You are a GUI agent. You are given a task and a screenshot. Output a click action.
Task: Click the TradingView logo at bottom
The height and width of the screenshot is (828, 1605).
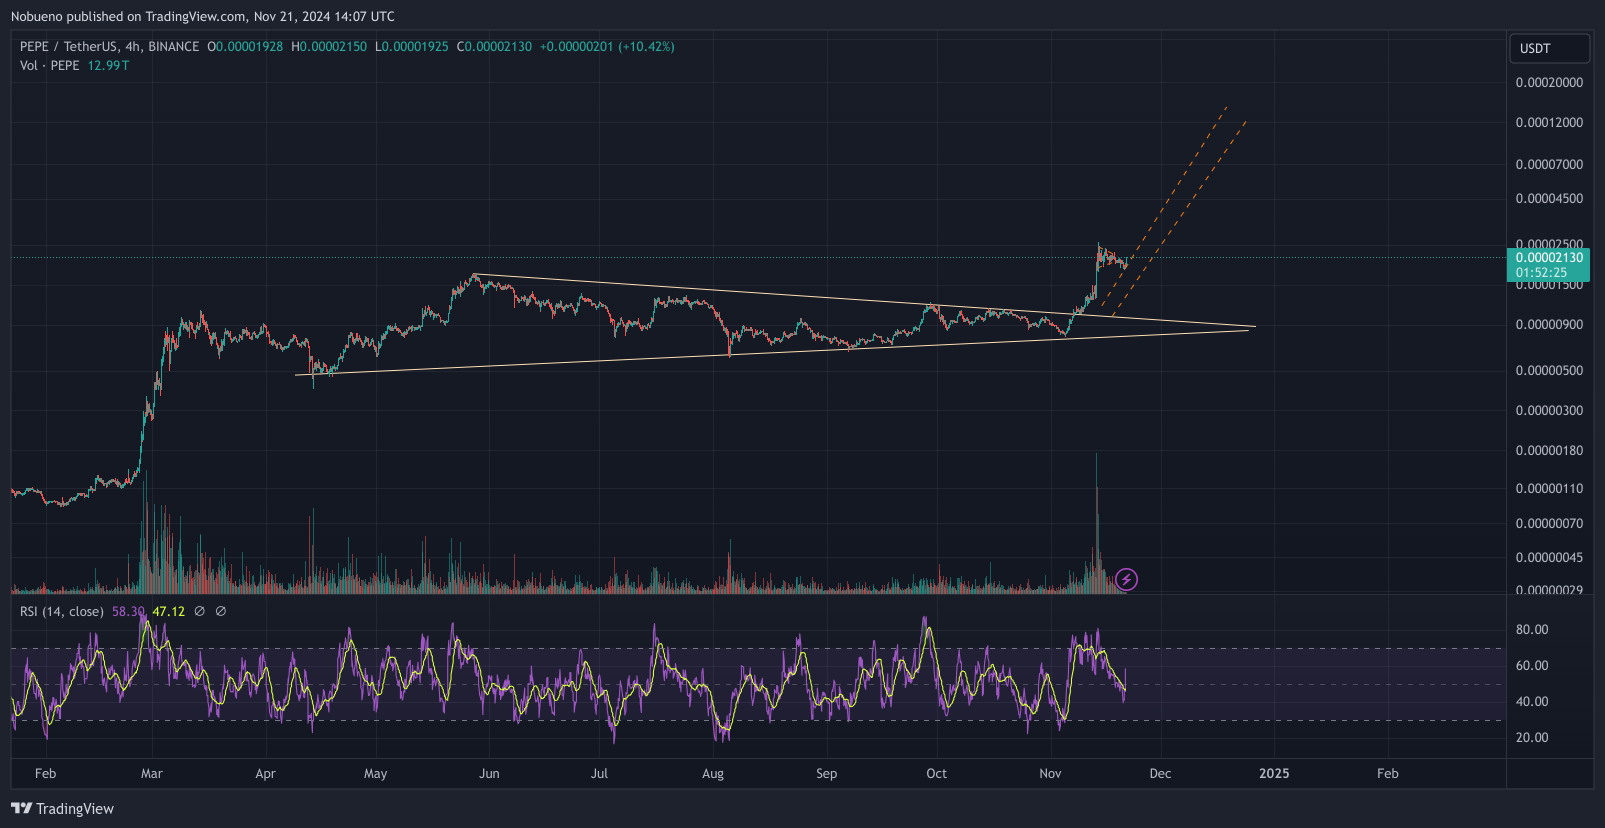62,808
